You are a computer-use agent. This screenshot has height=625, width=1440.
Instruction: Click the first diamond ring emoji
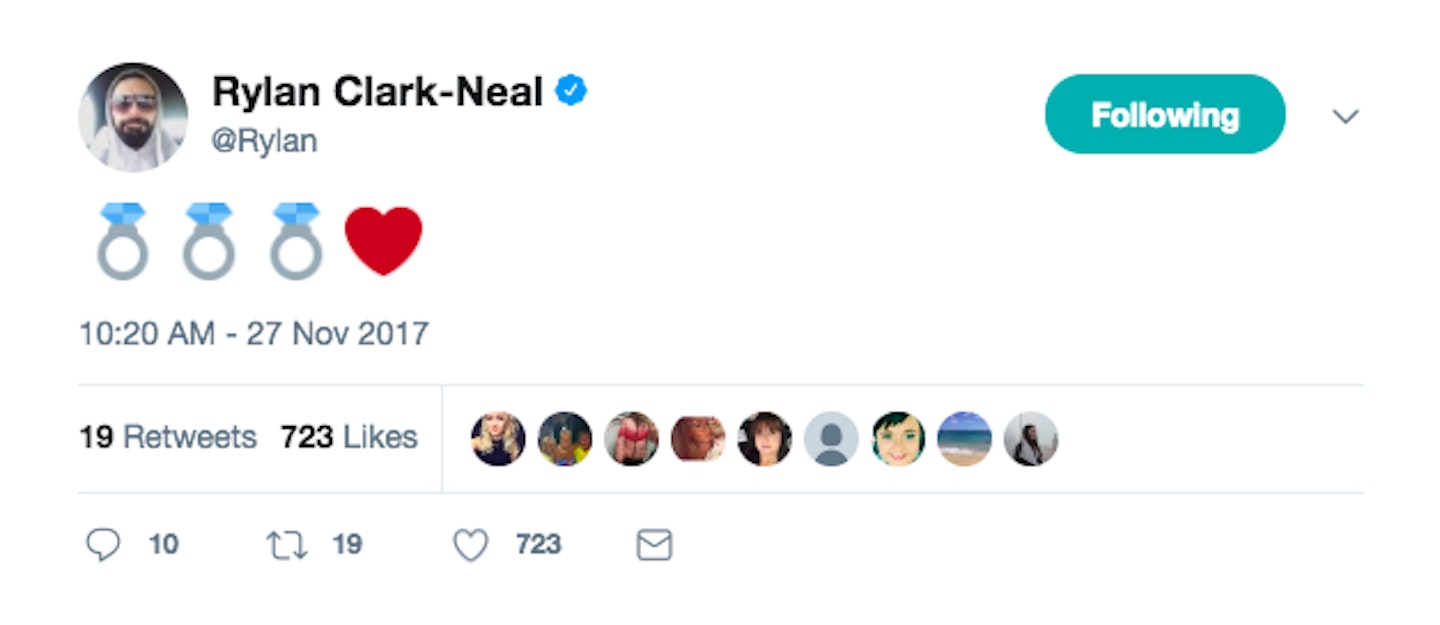point(123,241)
